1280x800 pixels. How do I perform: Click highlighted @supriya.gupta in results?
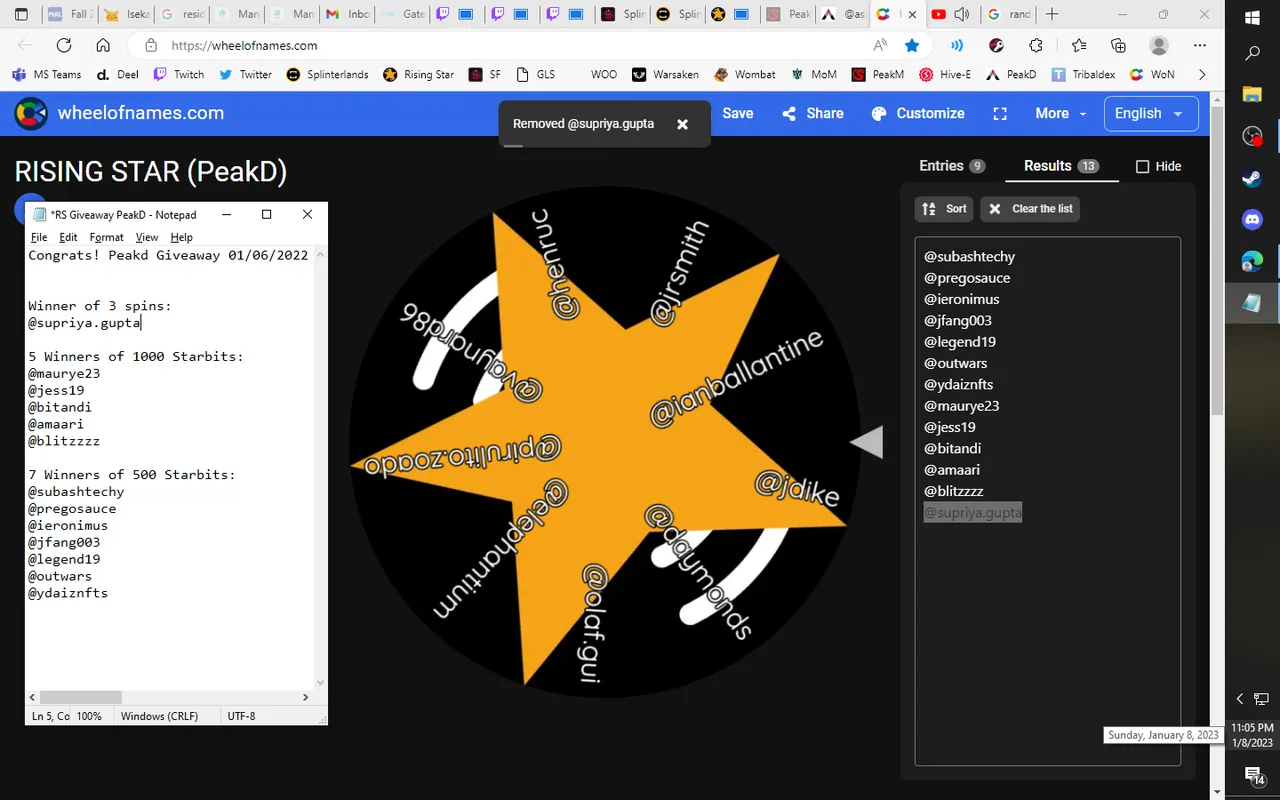click(973, 512)
